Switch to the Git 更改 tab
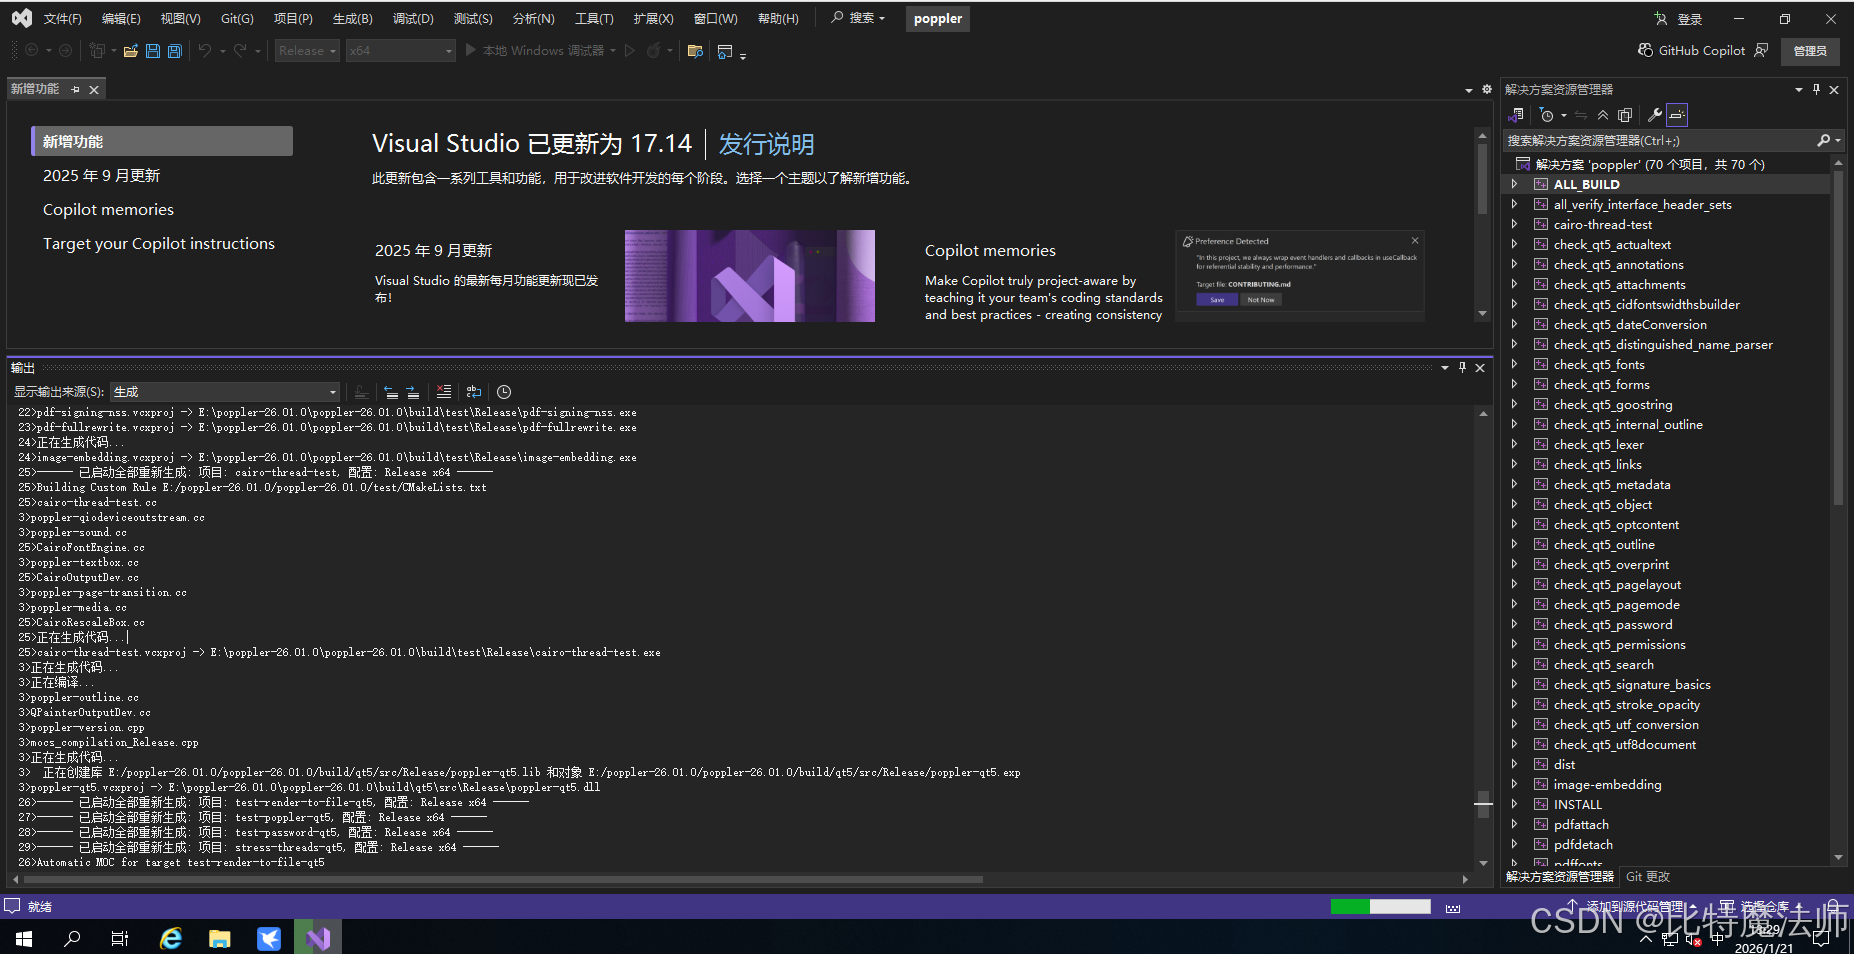The height and width of the screenshot is (954, 1854). [x=1647, y=876]
